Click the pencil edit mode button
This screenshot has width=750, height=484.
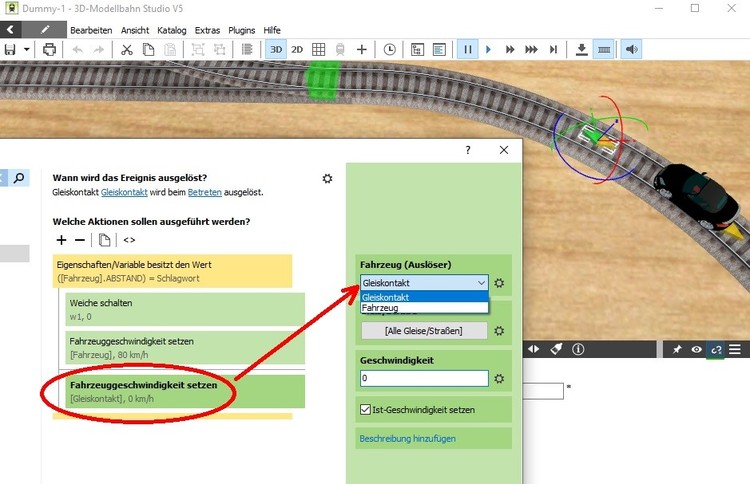coord(44,30)
